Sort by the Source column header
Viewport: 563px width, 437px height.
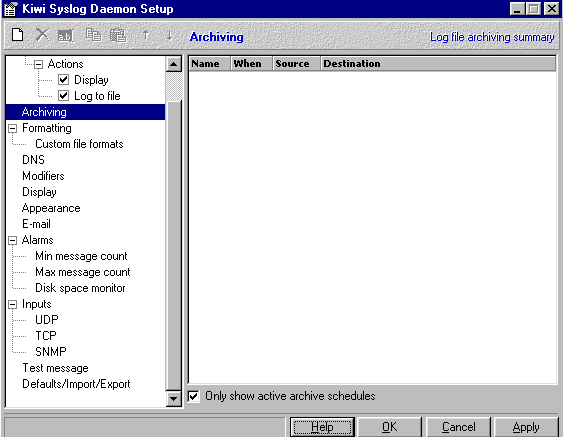tap(296, 64)
